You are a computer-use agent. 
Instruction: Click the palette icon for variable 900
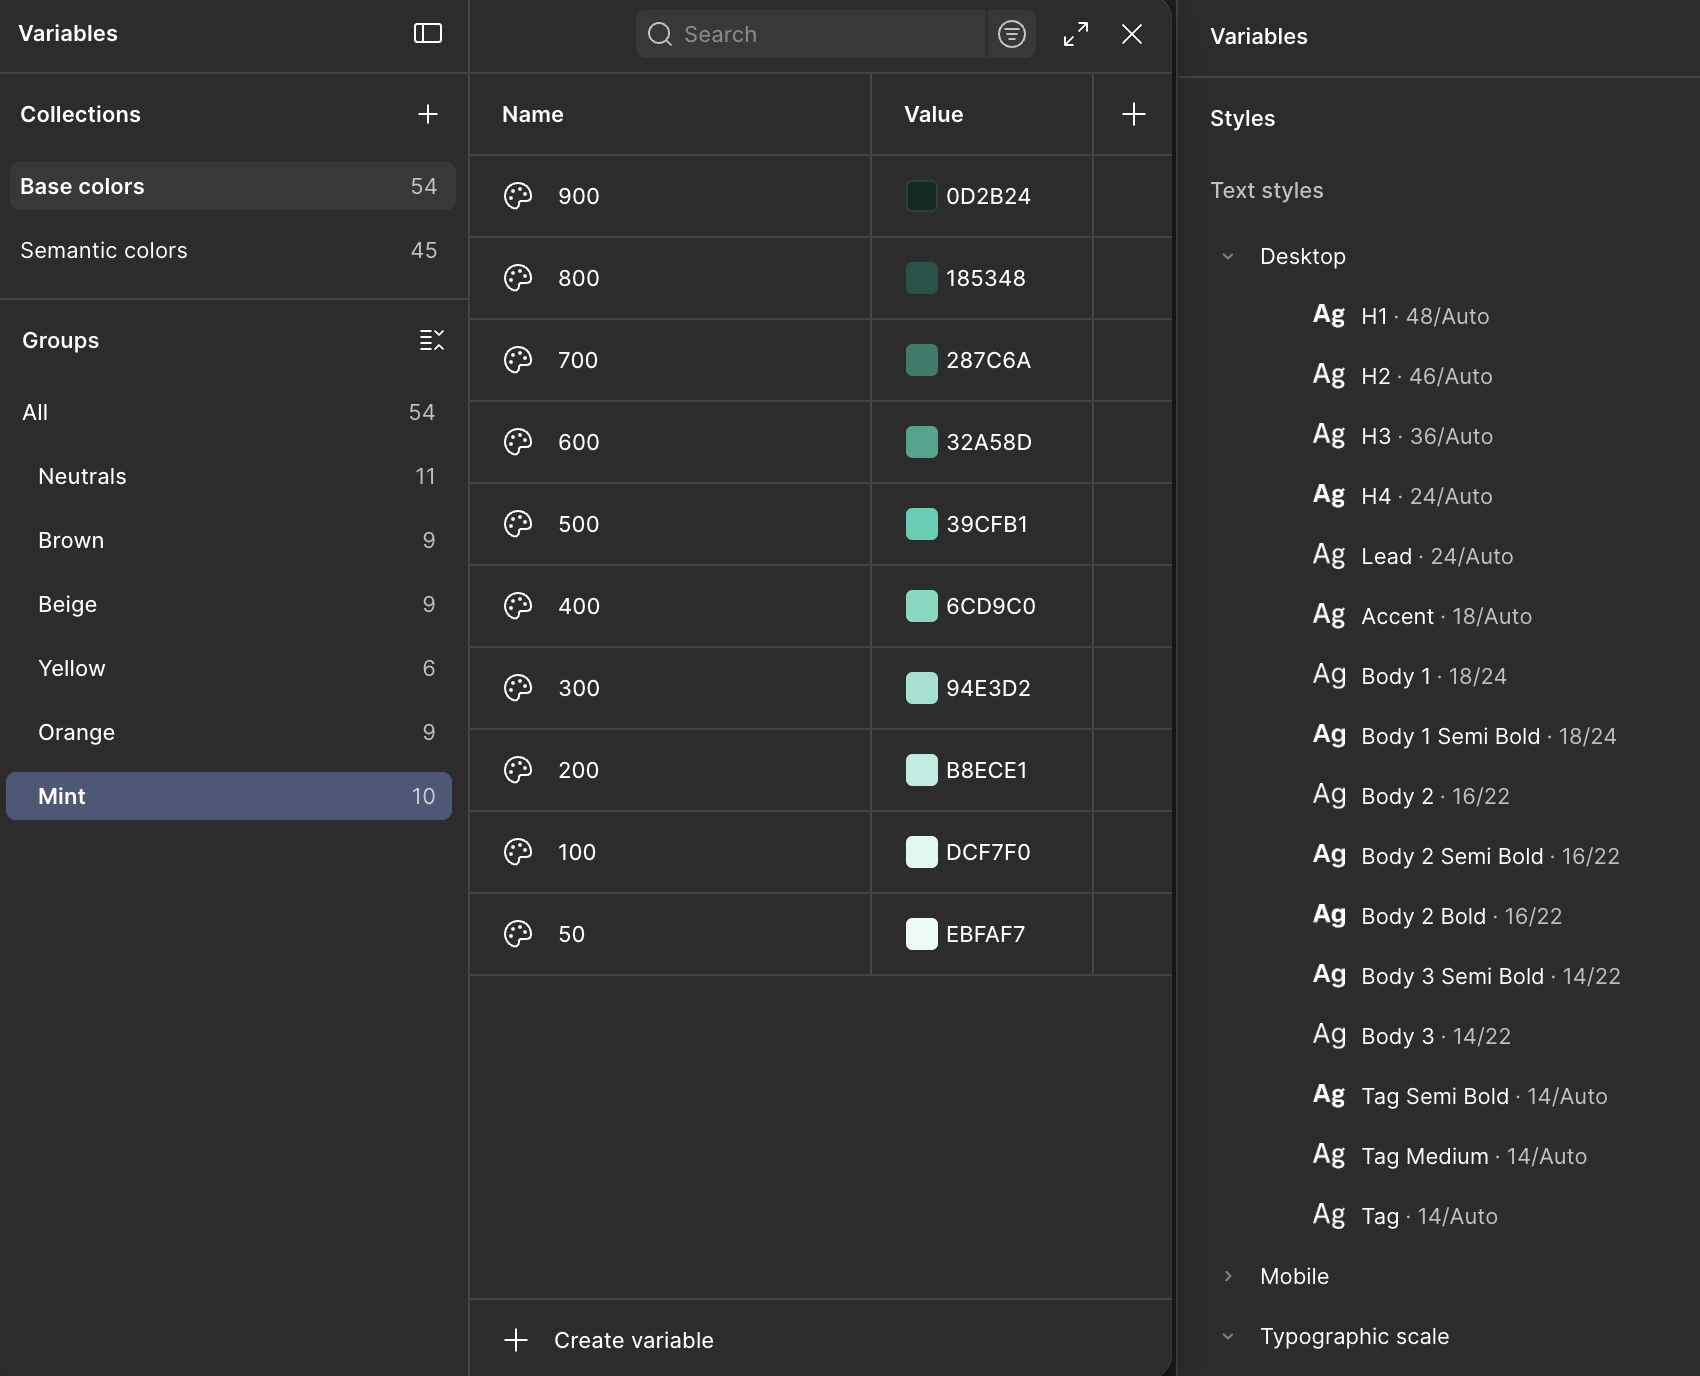518,196
